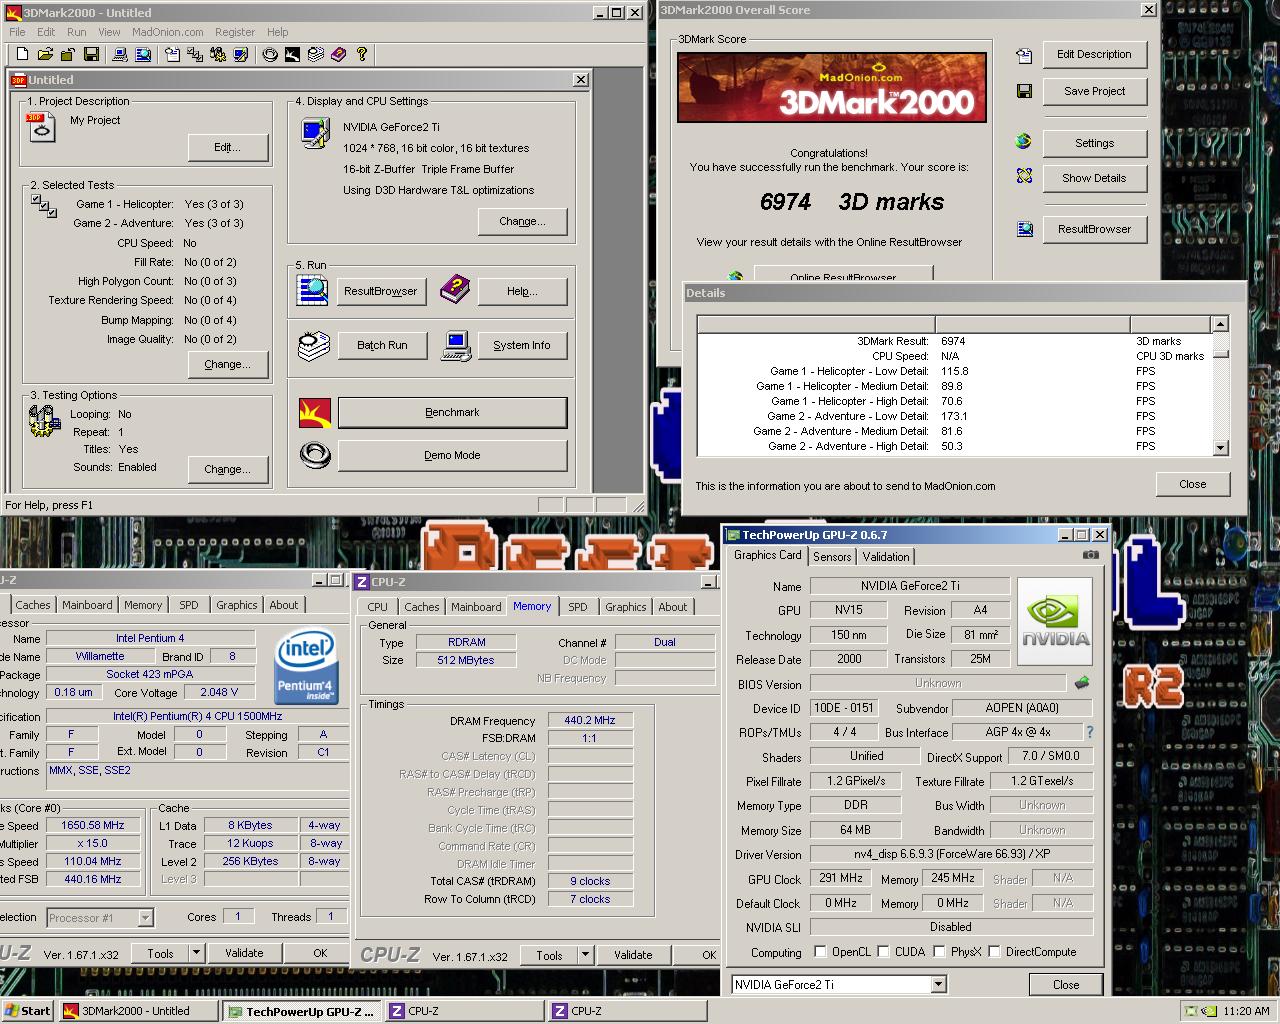Image resolution: width=1280 pixels, height=1024 pixels.
Task: Click the large Benchmark button
Action: (452, 412)
